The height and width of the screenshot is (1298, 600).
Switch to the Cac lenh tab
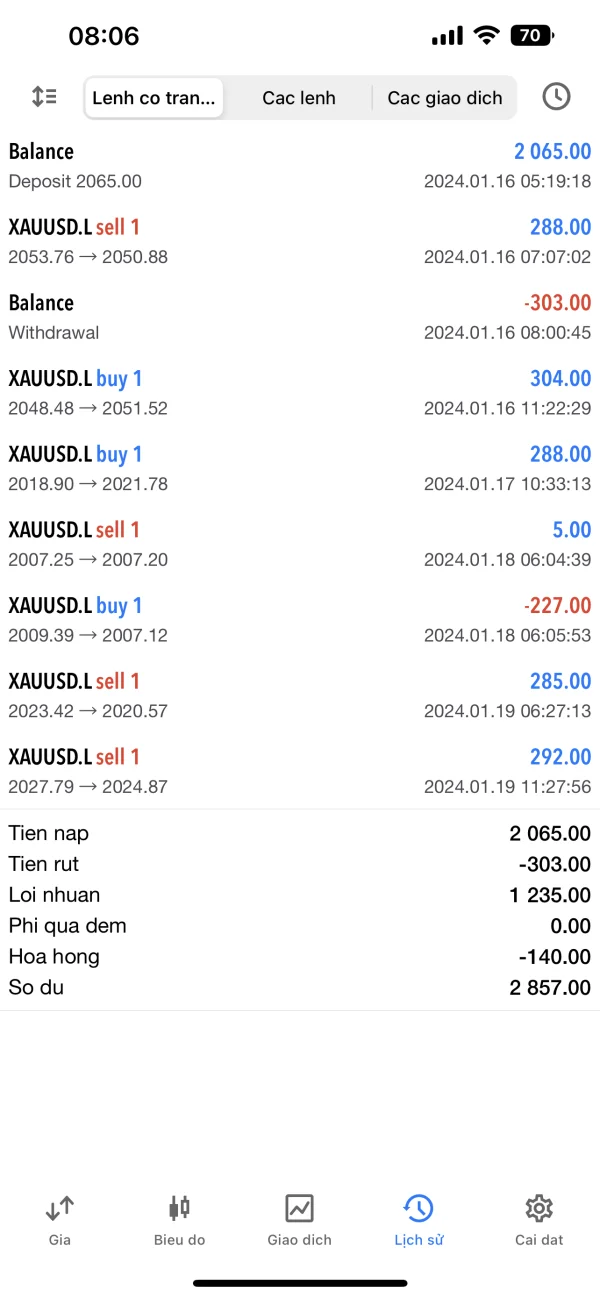(299, 98)
